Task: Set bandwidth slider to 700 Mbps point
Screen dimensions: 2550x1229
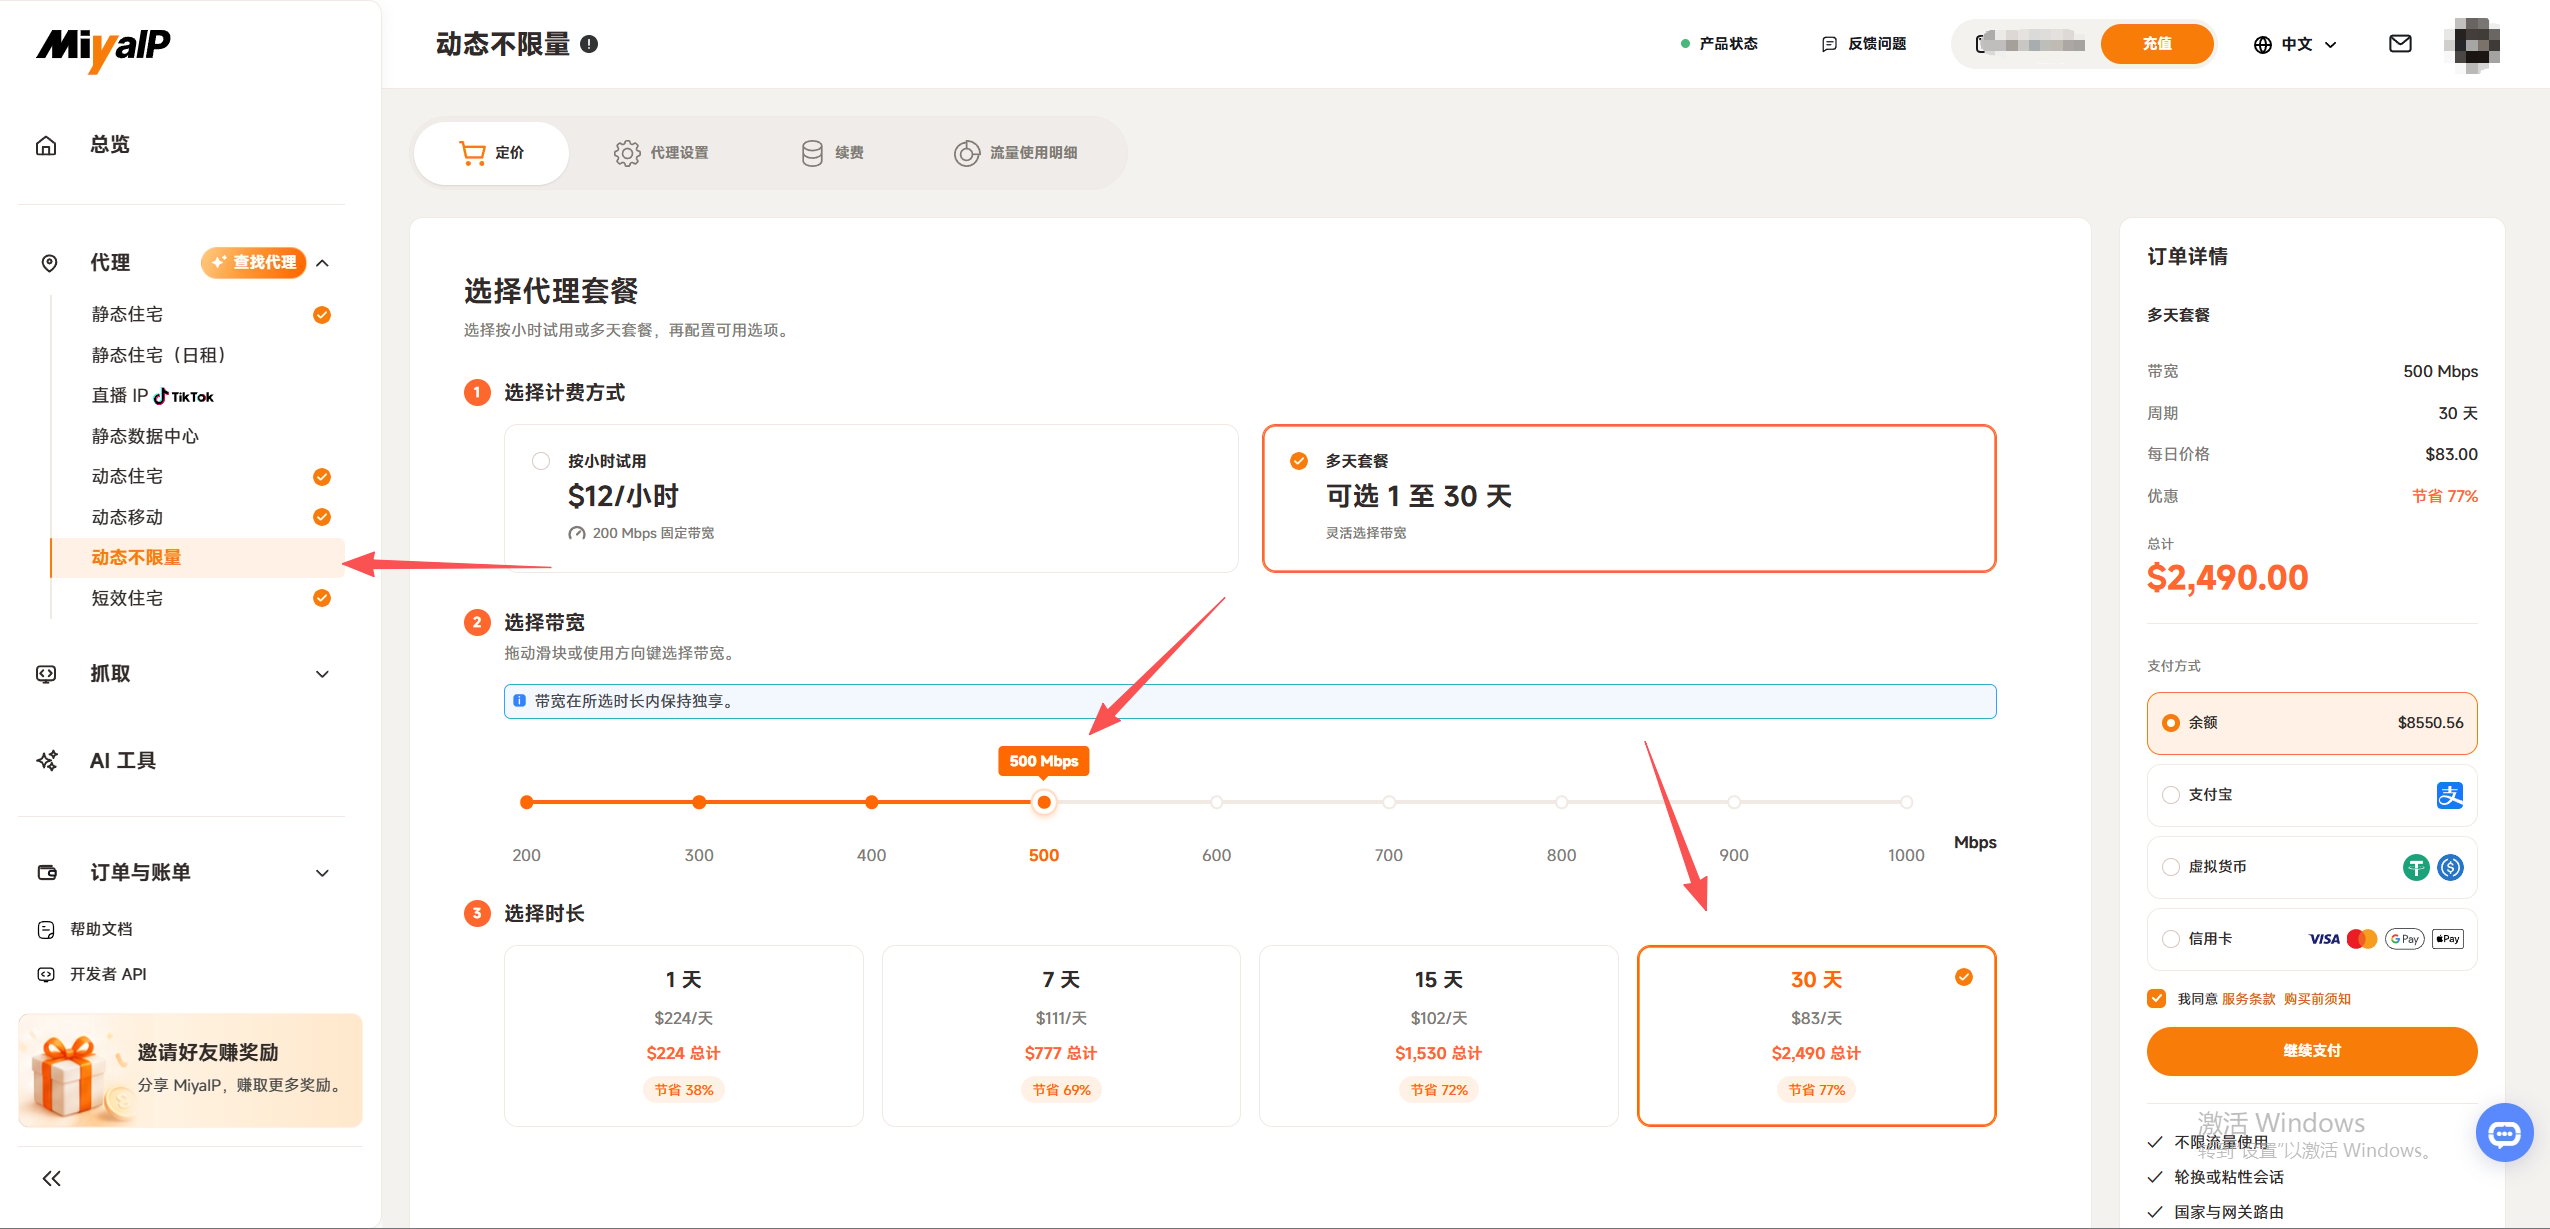Action: (x=1389, y=802)
